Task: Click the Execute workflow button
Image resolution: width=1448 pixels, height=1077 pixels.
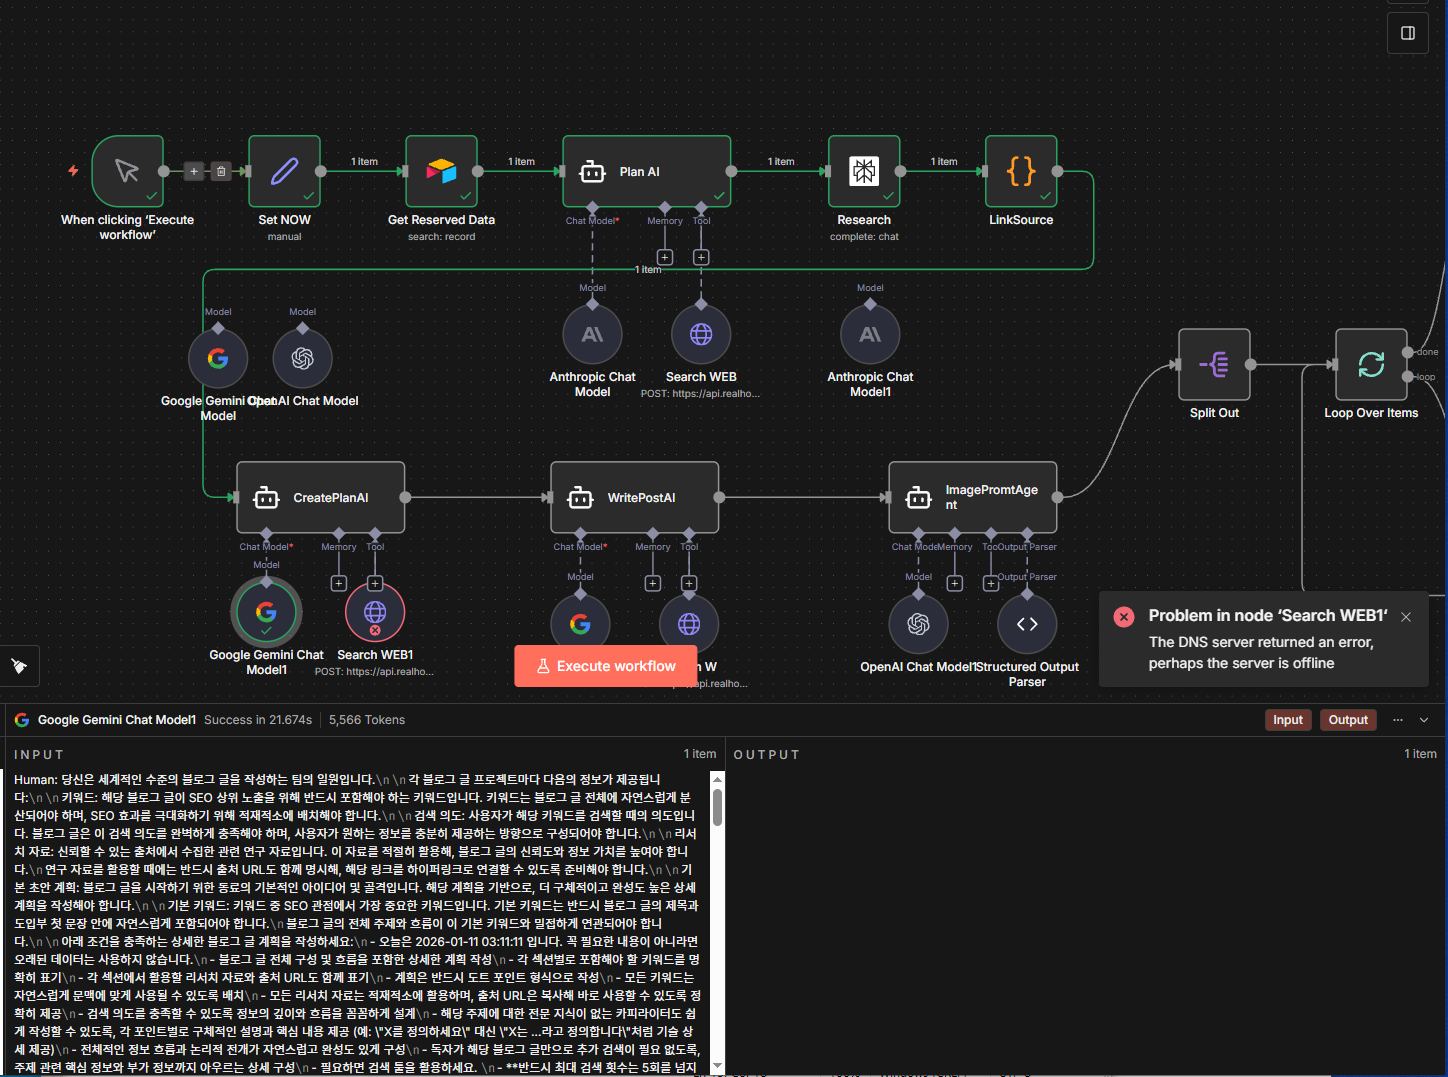Action: click(606, 666)
